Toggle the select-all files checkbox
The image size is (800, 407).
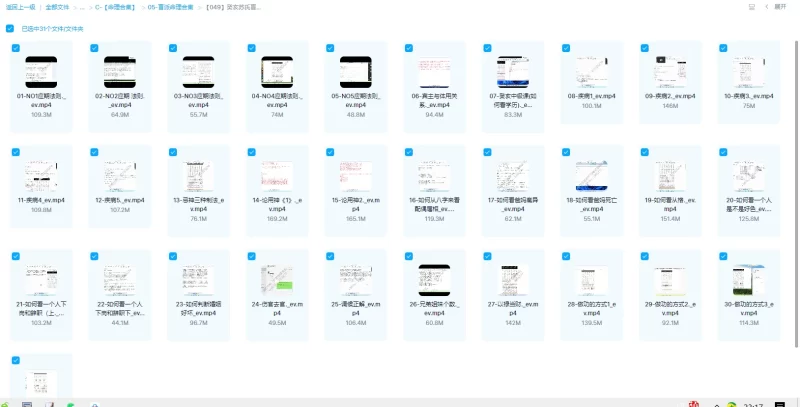[10, 28]
